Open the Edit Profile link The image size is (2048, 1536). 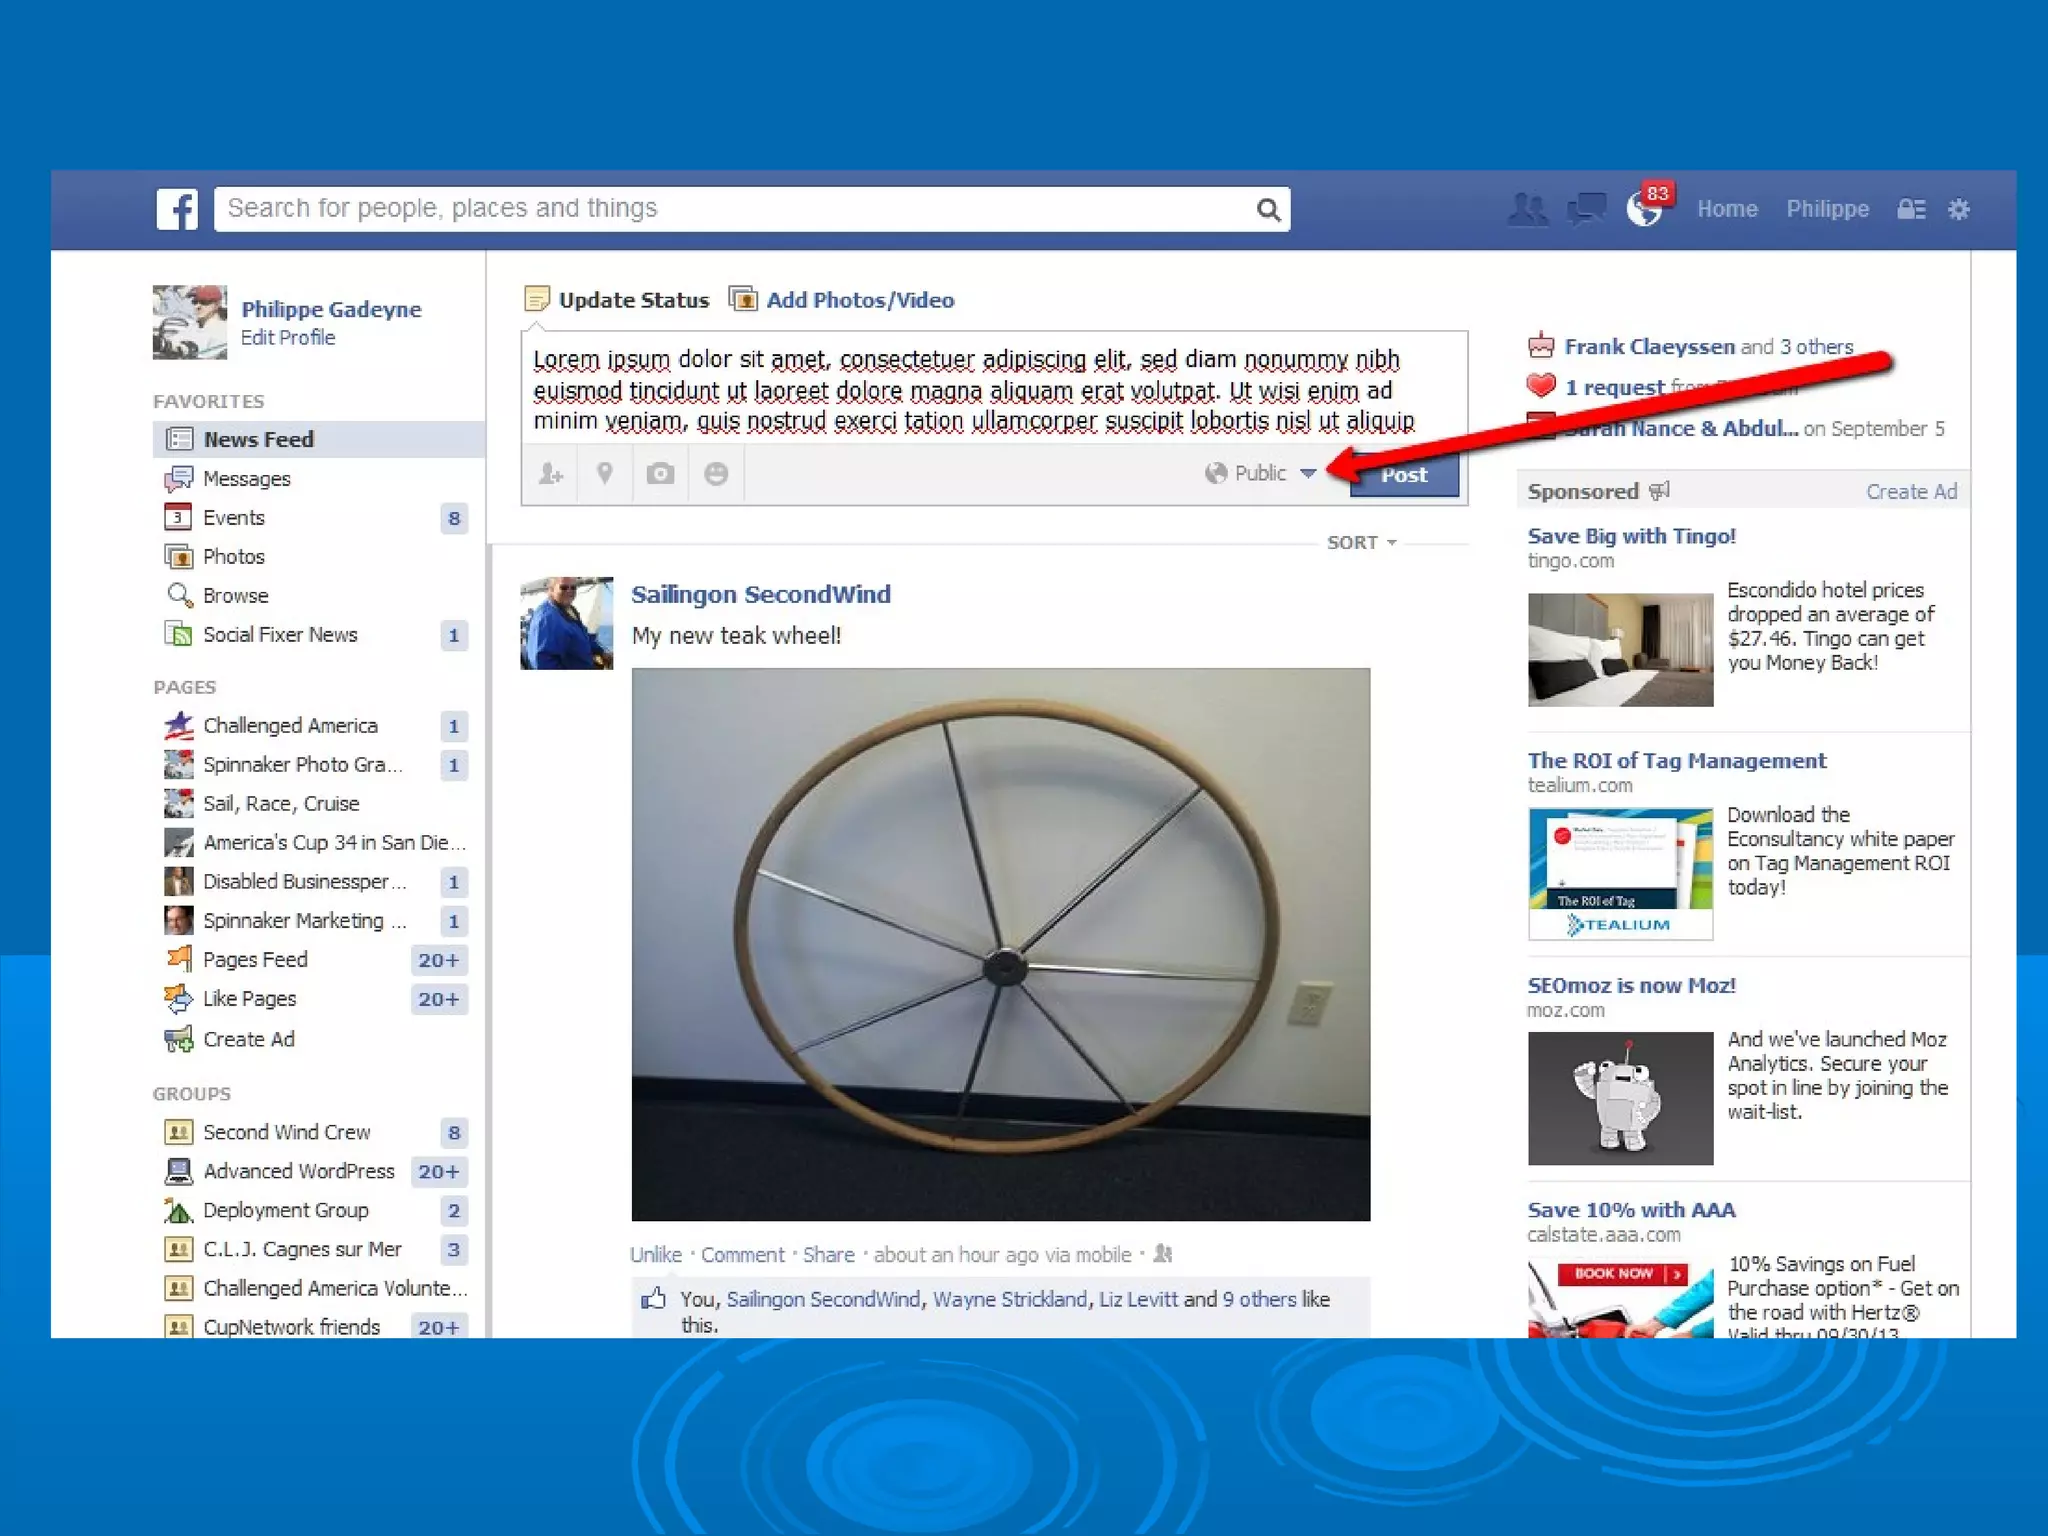(288, 338)
